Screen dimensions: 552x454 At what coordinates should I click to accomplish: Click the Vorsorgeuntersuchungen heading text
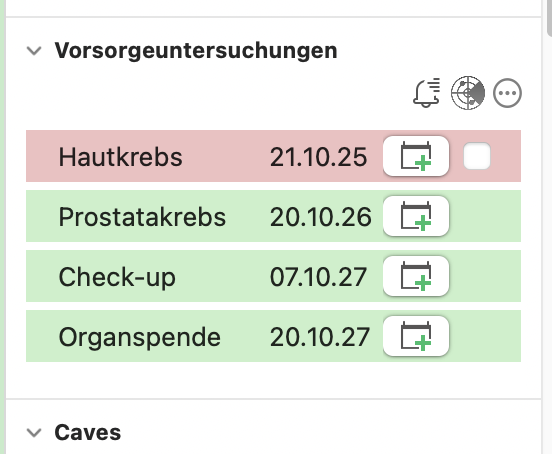coord(196,51)
